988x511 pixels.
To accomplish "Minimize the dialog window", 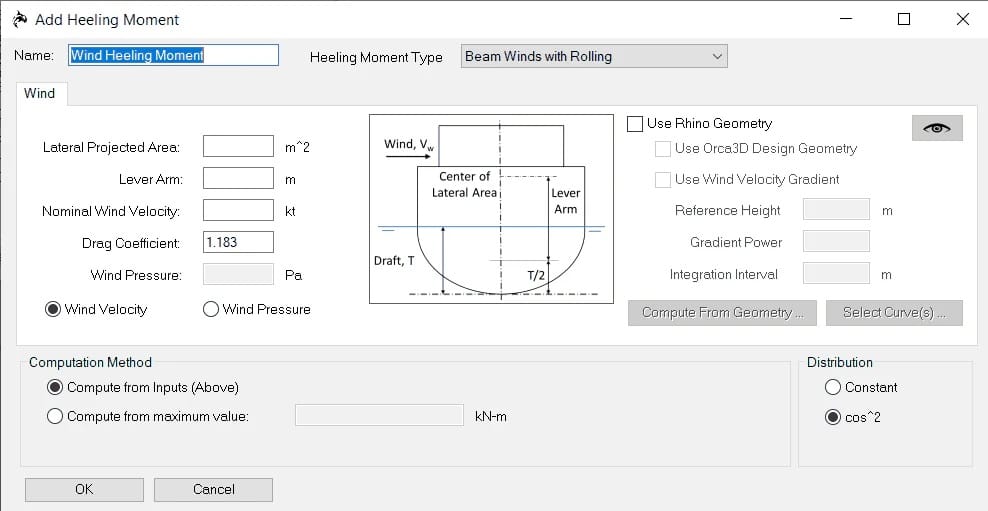I will tap(846, 19).
